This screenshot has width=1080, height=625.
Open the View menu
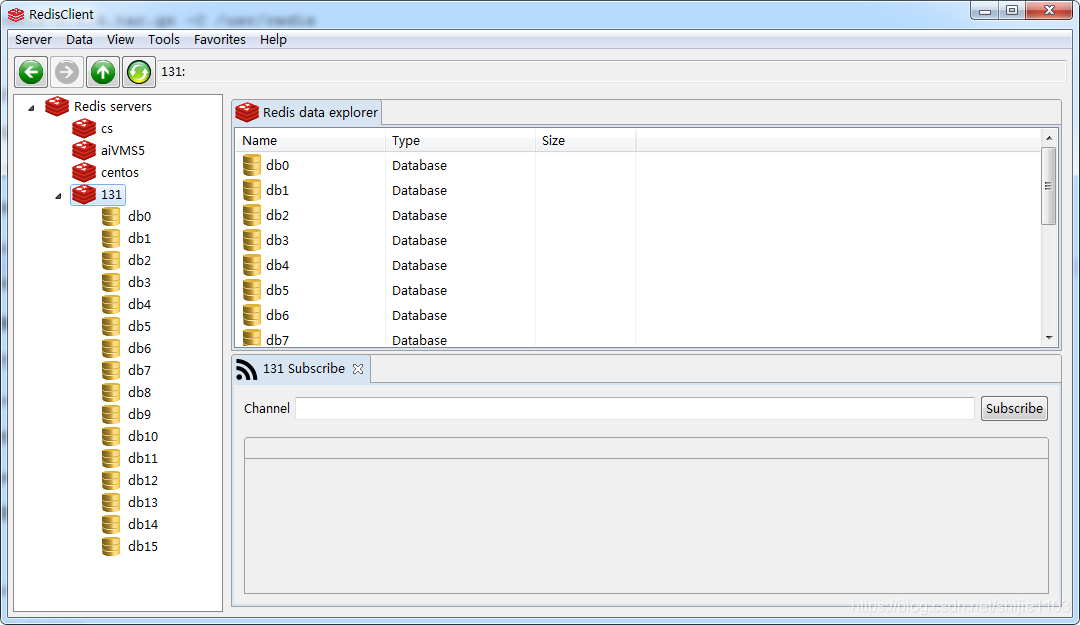[121, 39]
